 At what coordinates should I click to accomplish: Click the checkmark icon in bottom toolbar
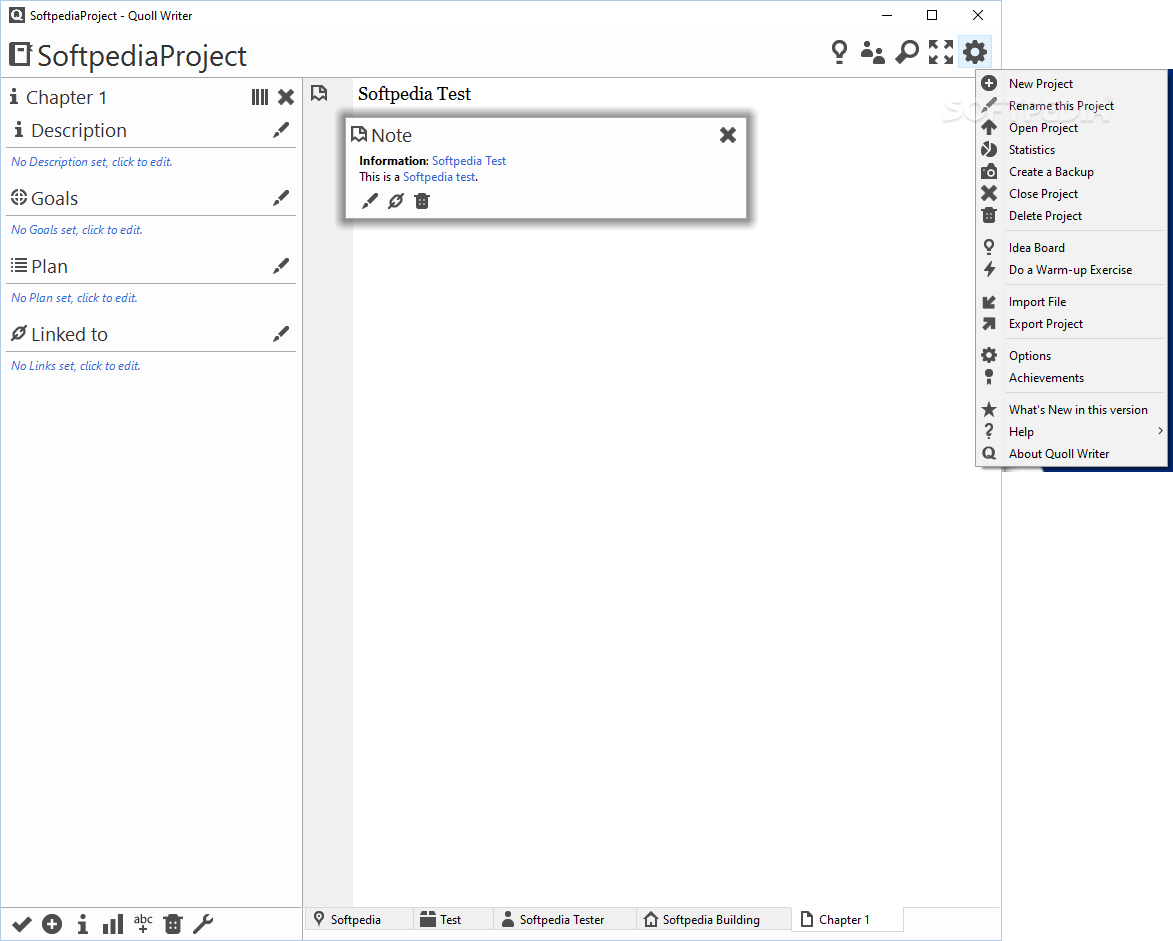point(22,925)
